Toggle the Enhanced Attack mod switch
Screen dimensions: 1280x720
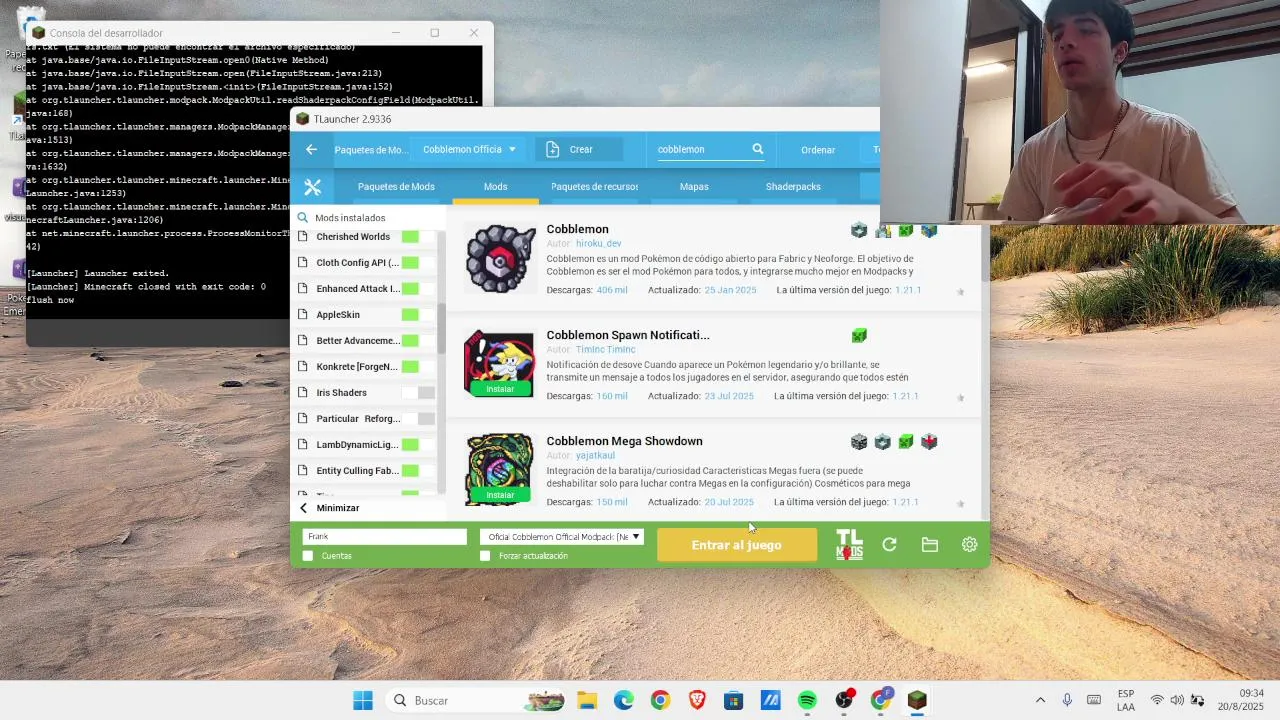click(418, 289)
